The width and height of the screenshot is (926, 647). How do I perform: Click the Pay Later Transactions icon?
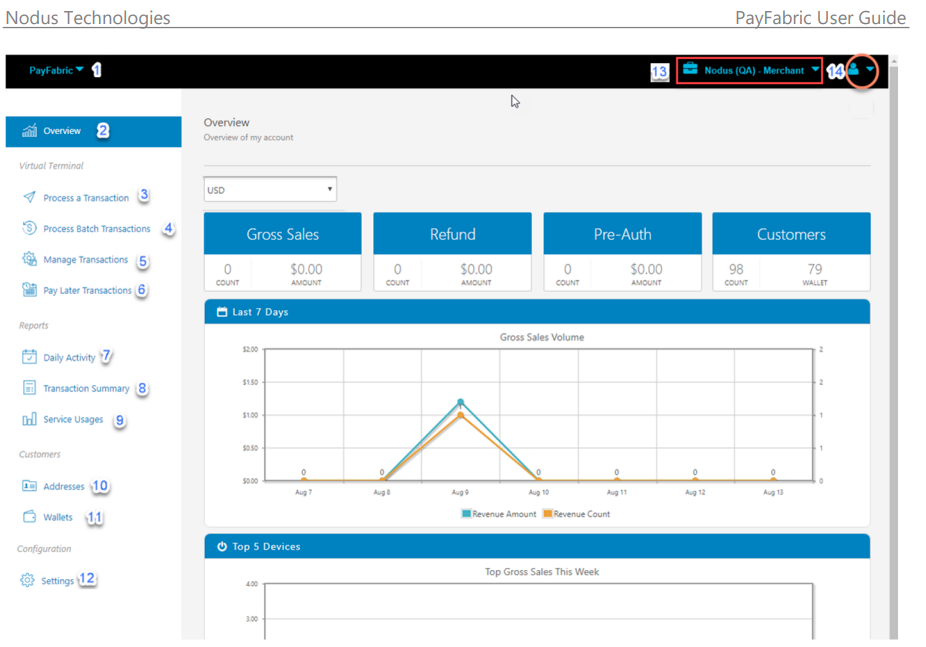(29, 290)
